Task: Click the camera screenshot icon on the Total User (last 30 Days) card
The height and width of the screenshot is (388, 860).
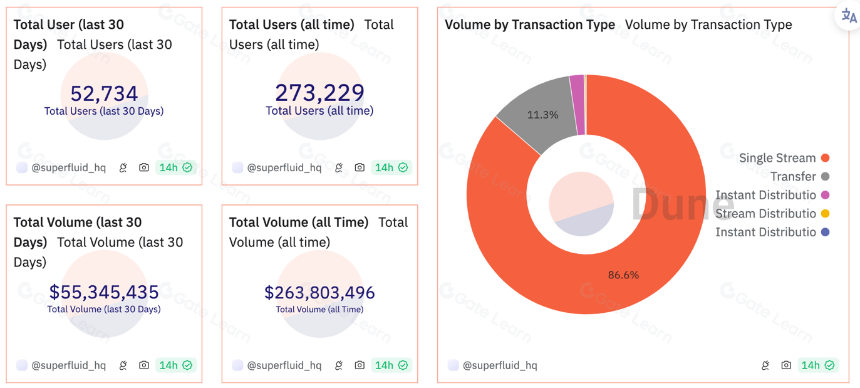Action: [144, 167]
